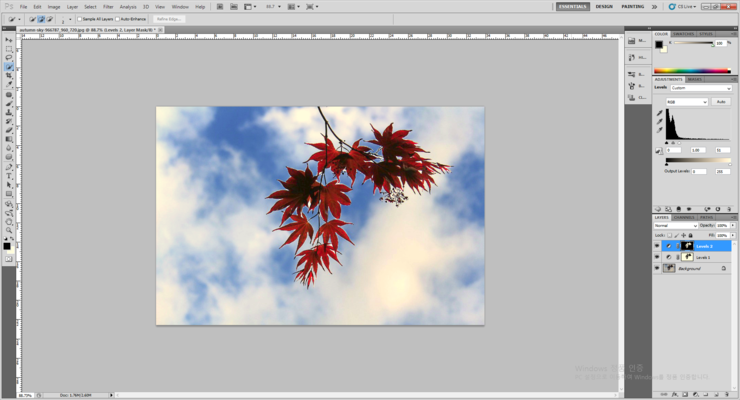Check the Auto-Enhance option
The width and height of the screenshot is (740, 400).
pos(118,18)
